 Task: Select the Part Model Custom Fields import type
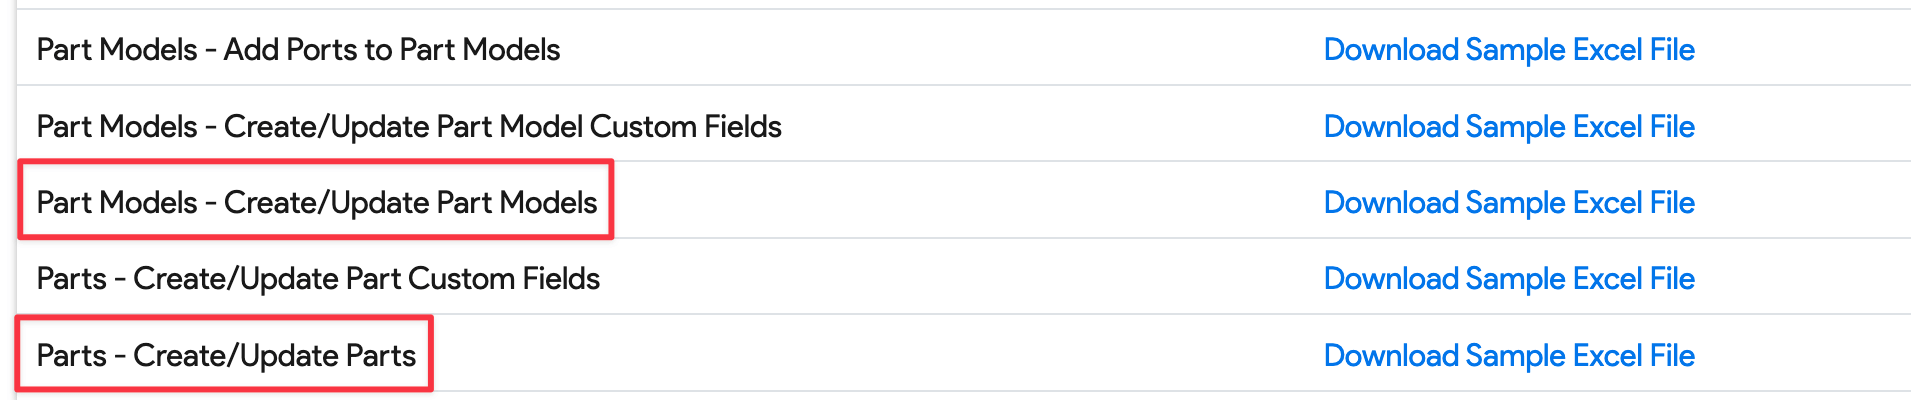point(409,127)
